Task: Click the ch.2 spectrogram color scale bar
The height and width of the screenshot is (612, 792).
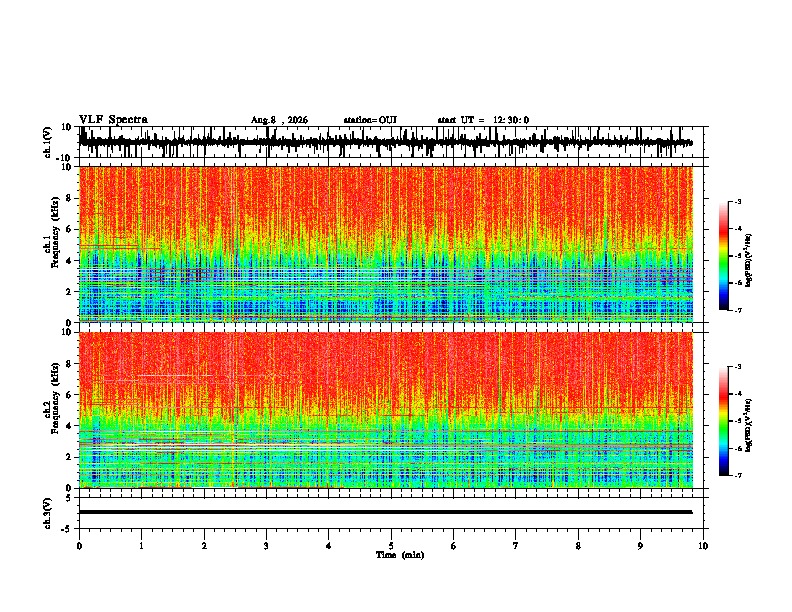Action: click(723, 421)
